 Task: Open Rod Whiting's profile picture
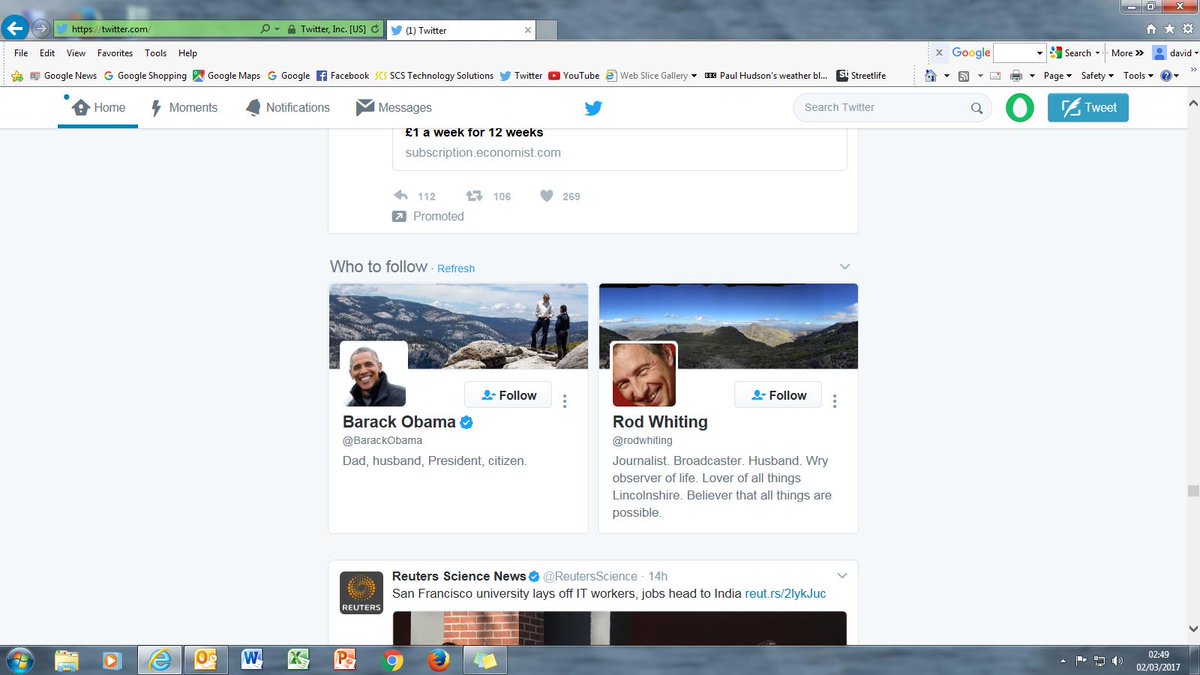pyautogui.click(x=644, y=375)
